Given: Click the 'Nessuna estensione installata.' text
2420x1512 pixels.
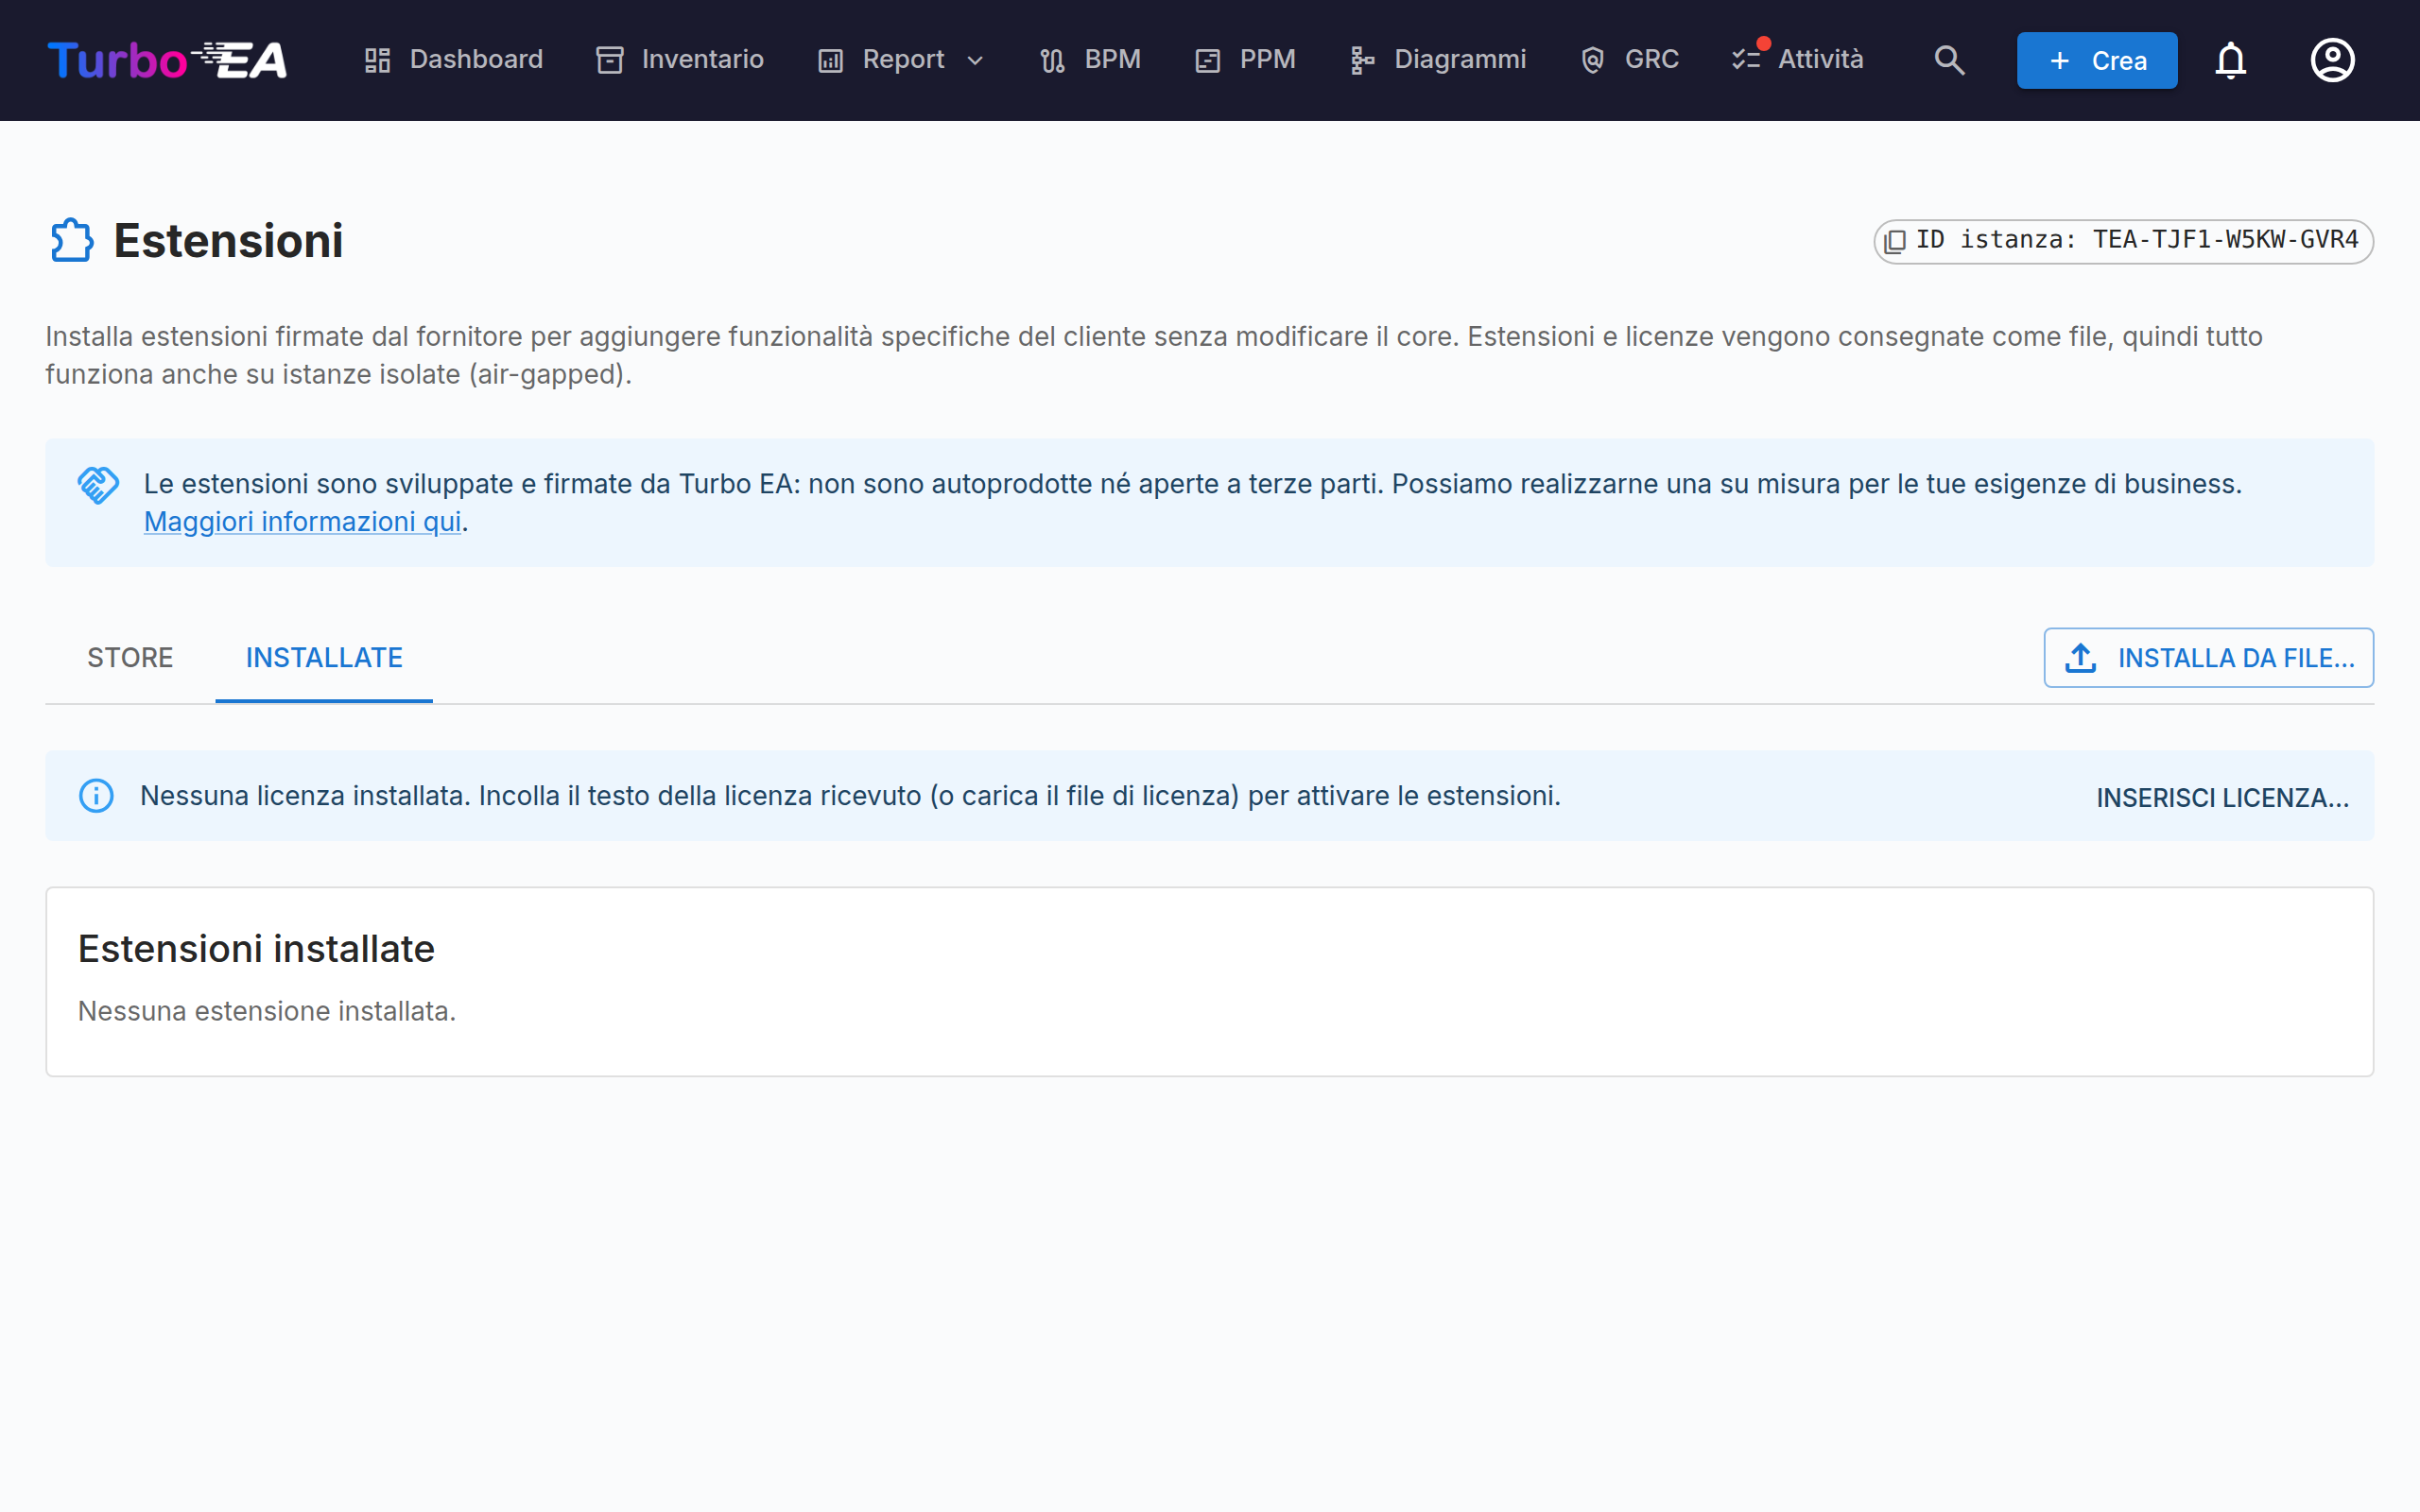Looking at the screenshot, I should click(267, 1011).
